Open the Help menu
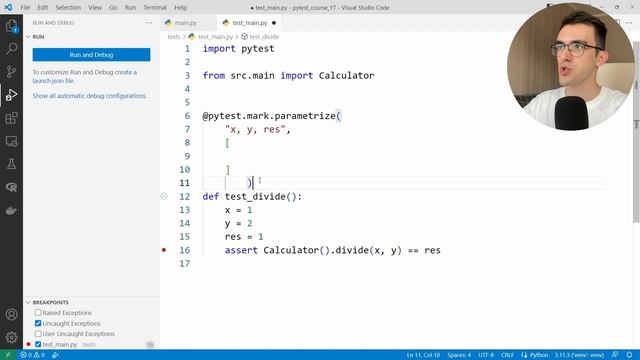The image size is (640, 360). coord(180,7)
